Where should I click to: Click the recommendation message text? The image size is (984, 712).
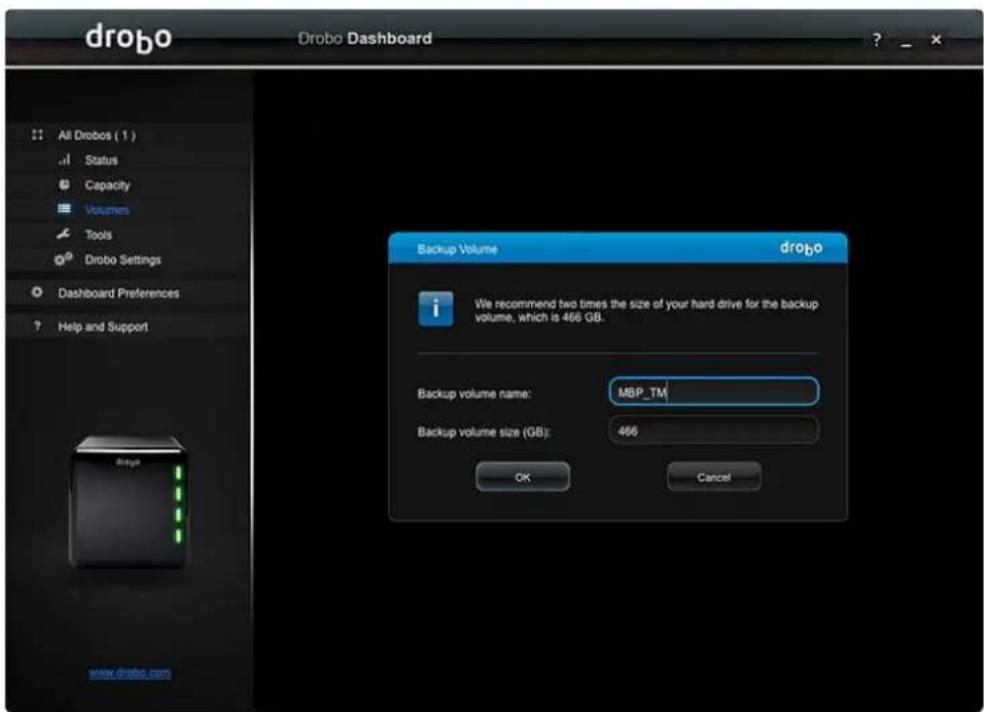646,311
